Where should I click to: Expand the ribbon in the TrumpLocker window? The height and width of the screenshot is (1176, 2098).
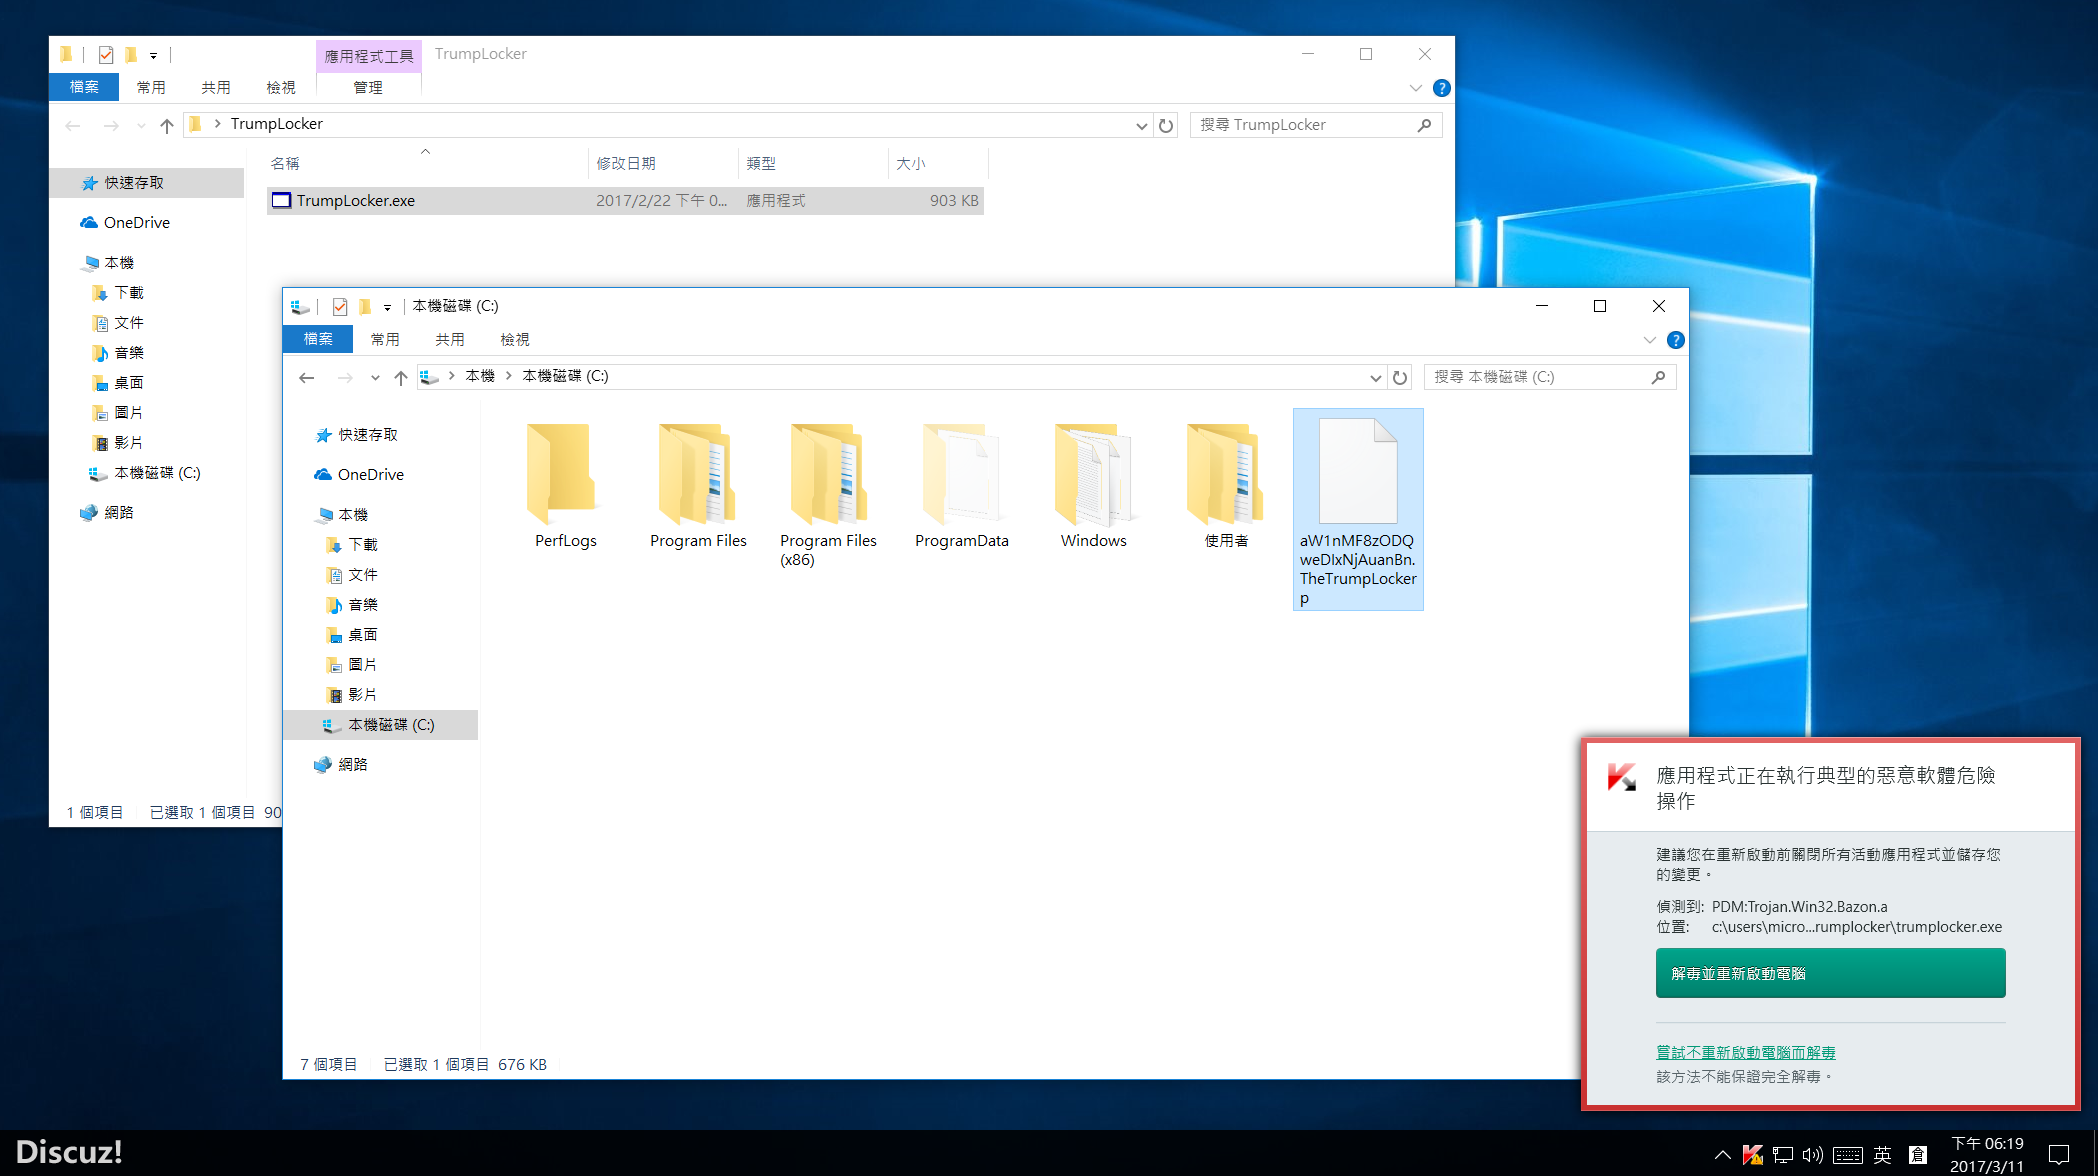[x=1415, y=88]
